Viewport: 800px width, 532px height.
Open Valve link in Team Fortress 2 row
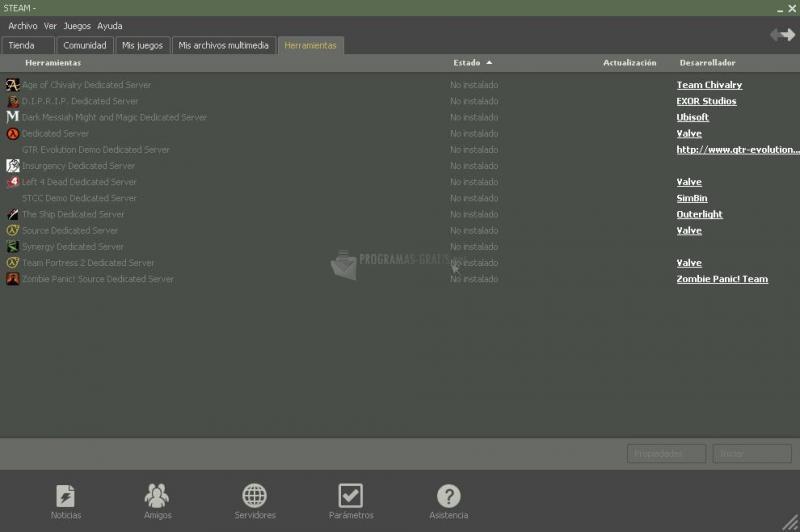(x=689, y=263)
